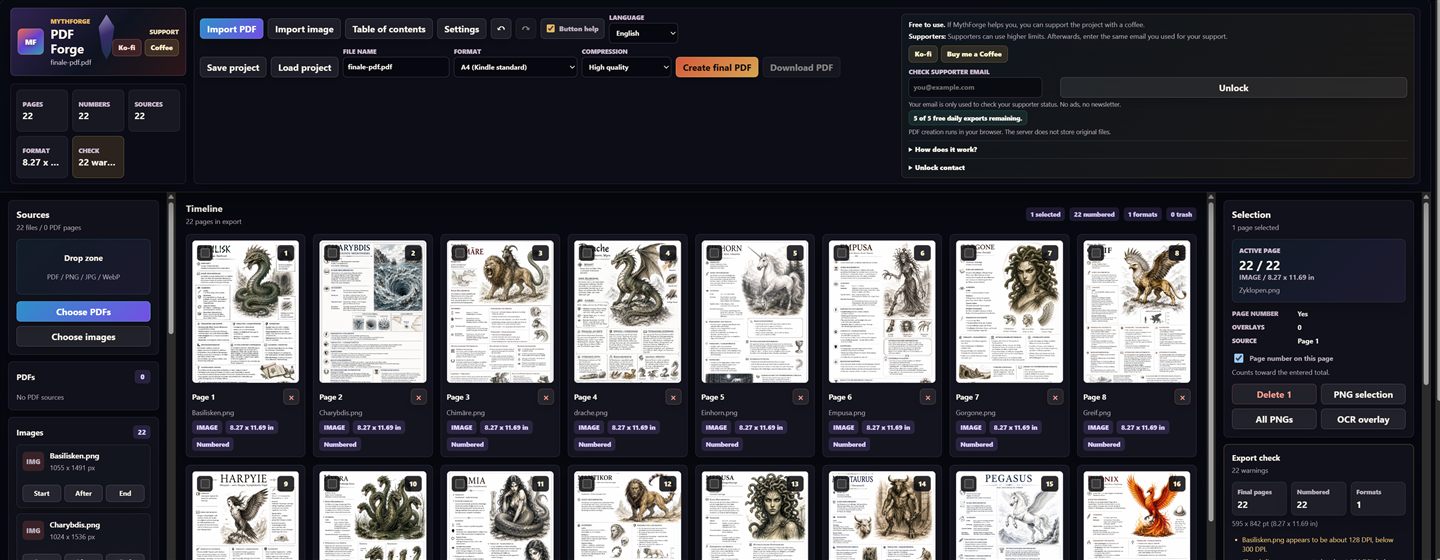The width and height of the screenshot is (1440, 560).
Task: Tick the selection checkbox on Harpyie page 9
Action: click(205, 484)
